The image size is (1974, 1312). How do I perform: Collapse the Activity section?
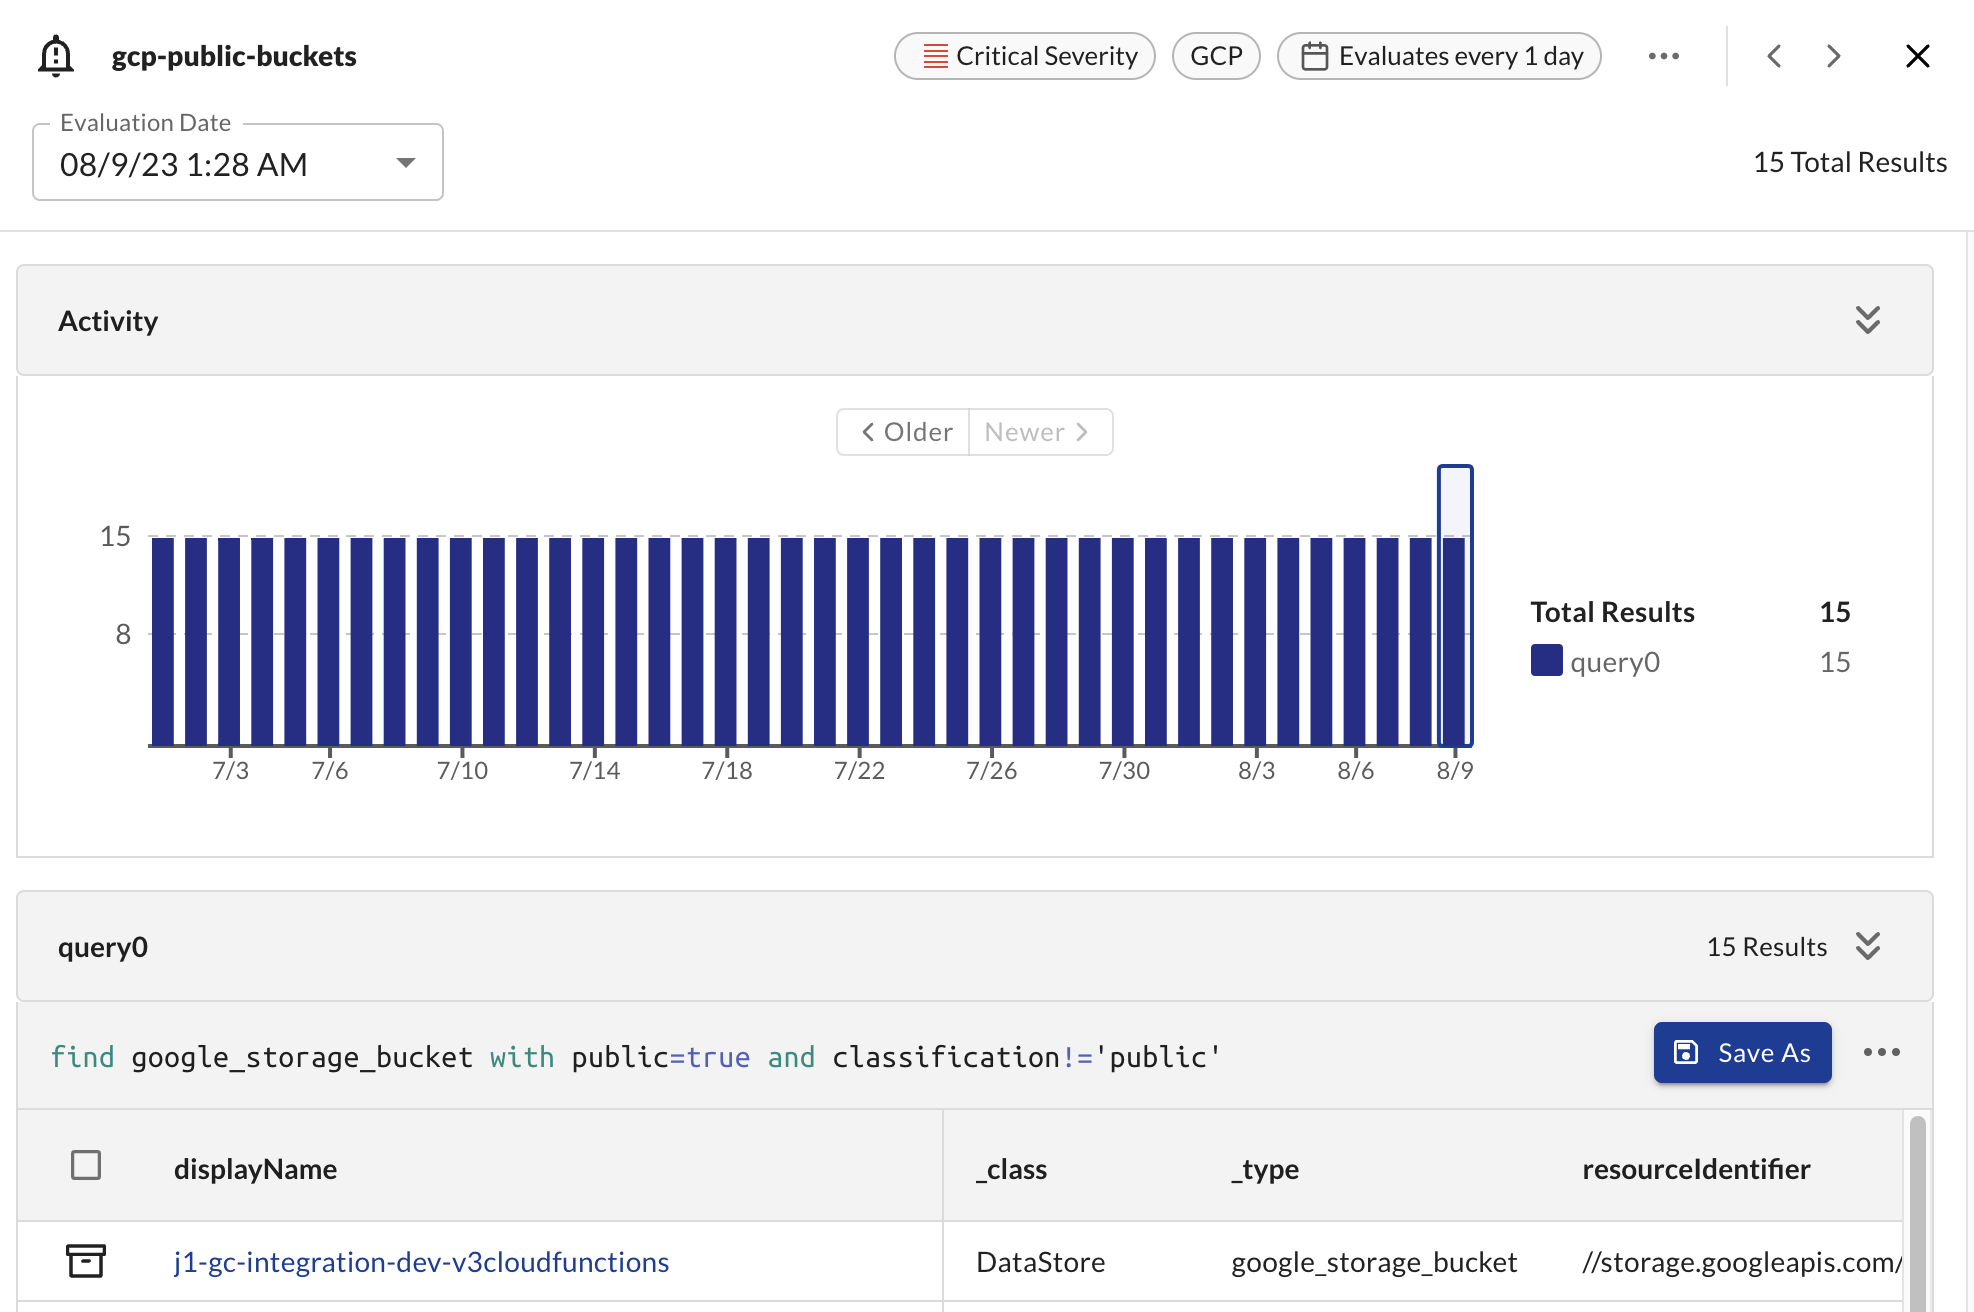coord(1867,320)
